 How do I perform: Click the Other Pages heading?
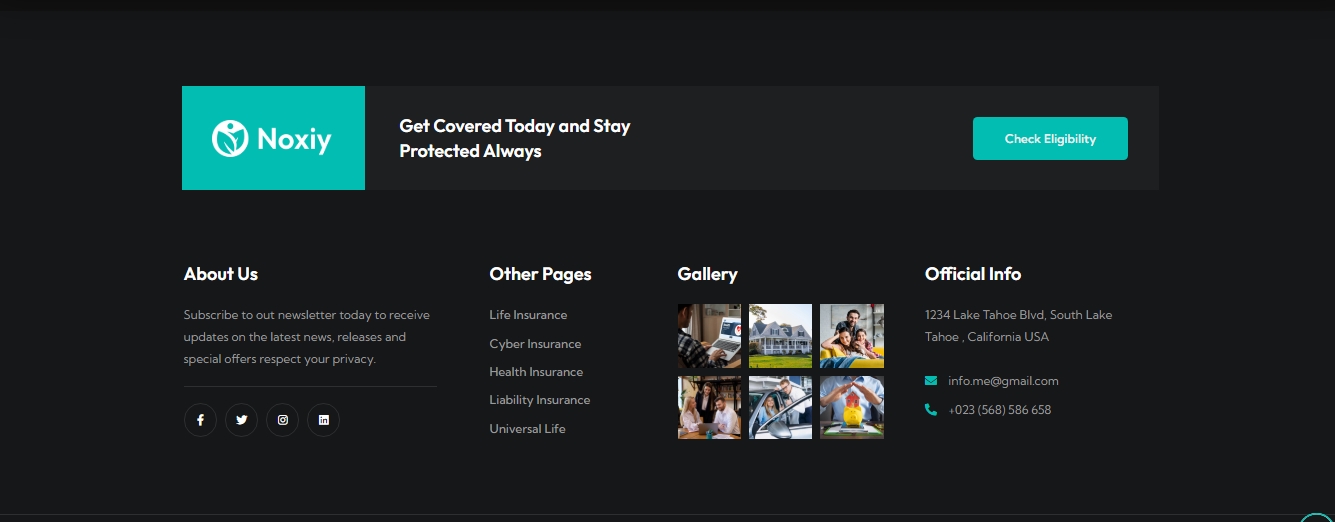click(x=540, y=274)
